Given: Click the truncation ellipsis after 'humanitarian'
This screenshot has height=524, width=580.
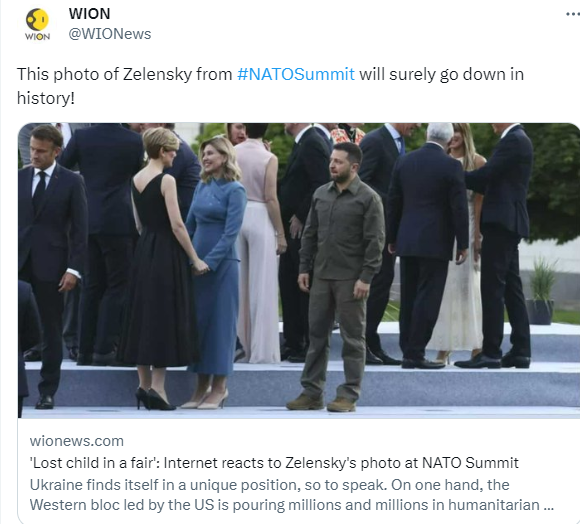Looking at the screenshot, I should 549,506.
